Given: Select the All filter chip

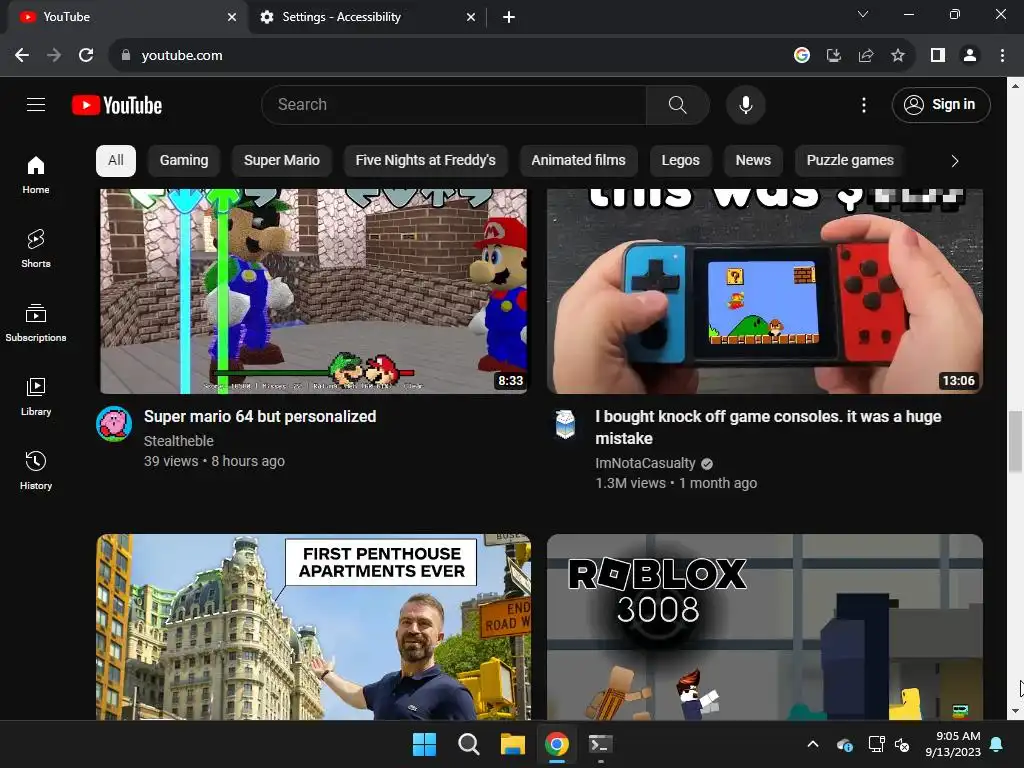Looking at the screenshot, I should coord(116,161).
